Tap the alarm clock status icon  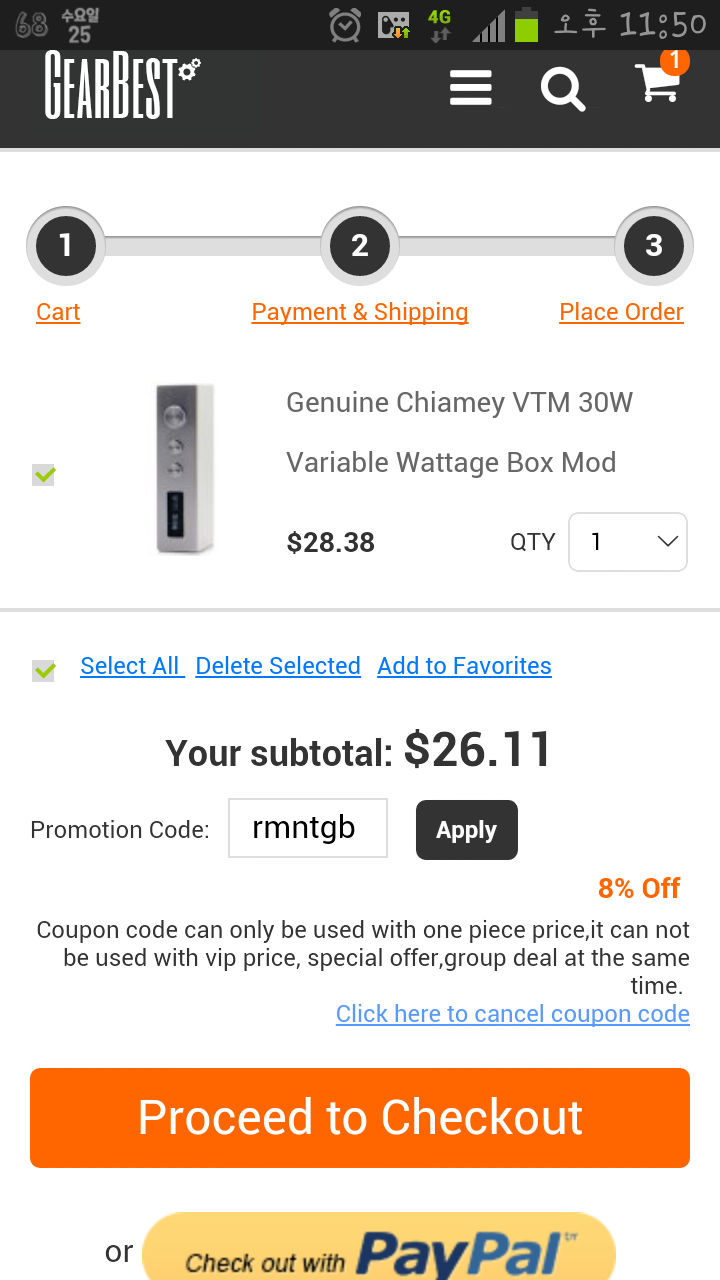[345, 25]
